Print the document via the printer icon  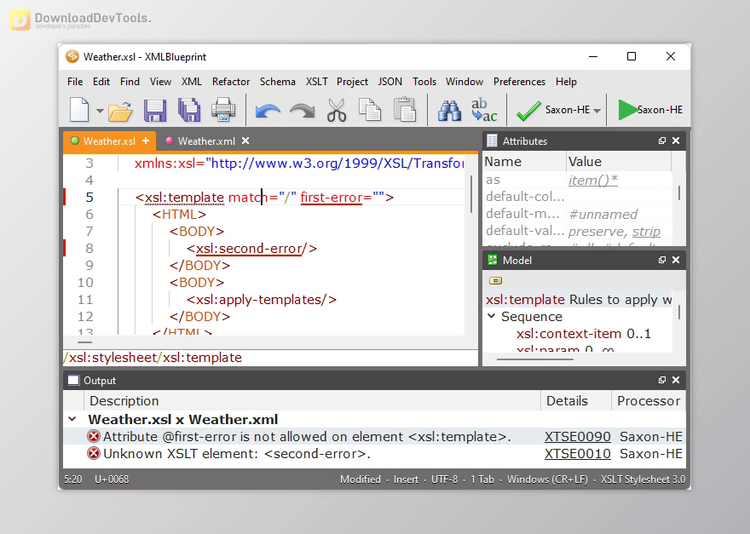[x=222, y=110]
